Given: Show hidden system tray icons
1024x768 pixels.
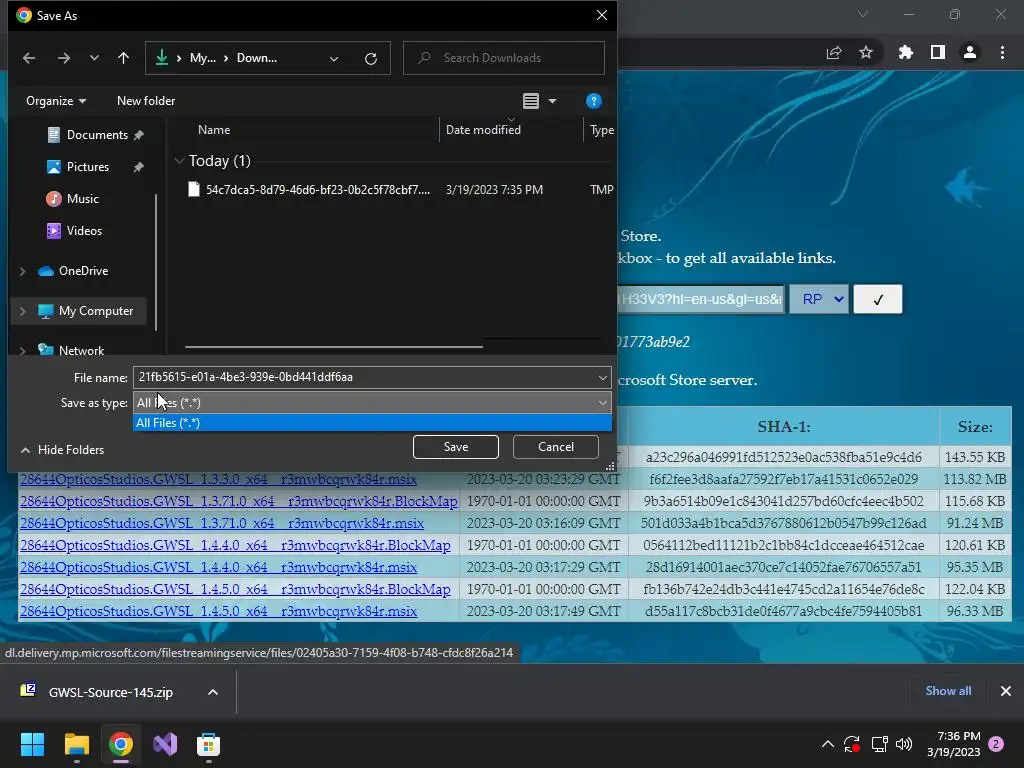Looking at the screenshot, I should [x=827, y=744].
